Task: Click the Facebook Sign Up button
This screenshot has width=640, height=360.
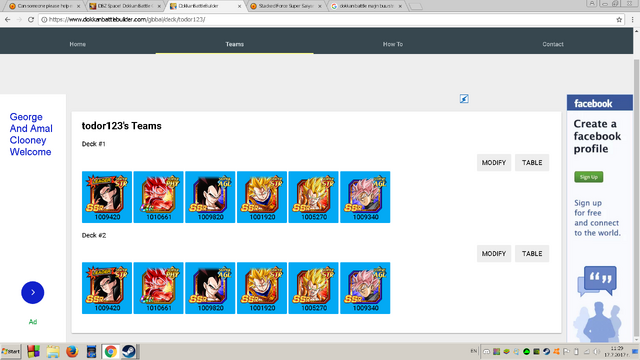Action: [x=589, y=177]
